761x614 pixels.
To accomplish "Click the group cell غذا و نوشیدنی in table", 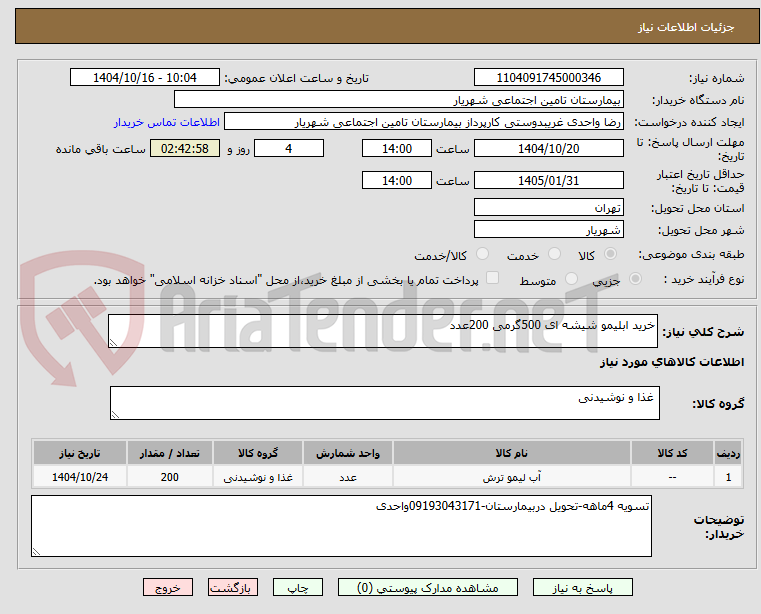I will tap(258, 478).
